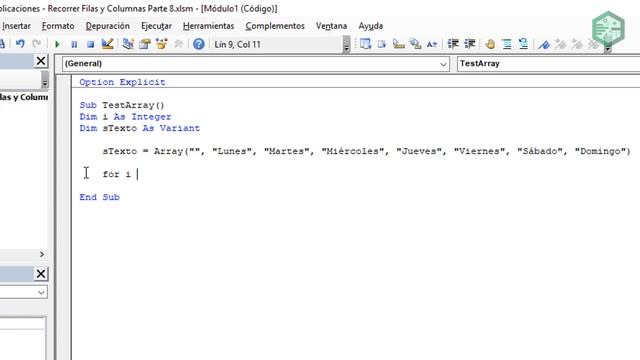Click the "Domingo" string in the array

click(x=600, y=151)
